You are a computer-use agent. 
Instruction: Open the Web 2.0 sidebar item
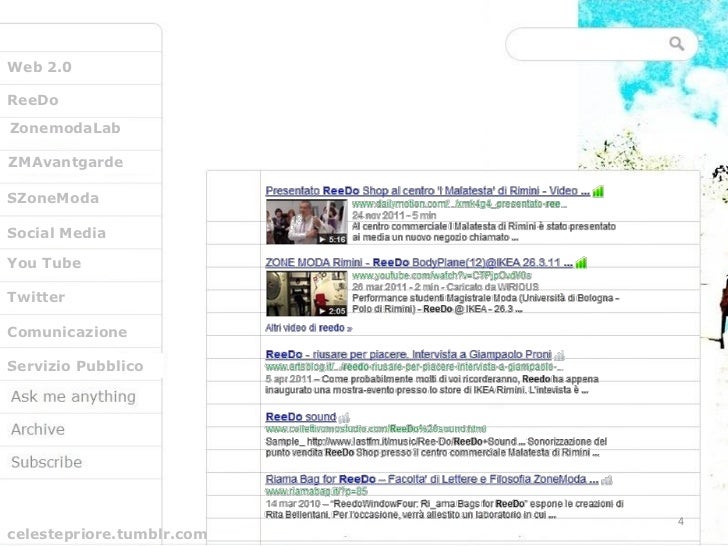[39, 67]
